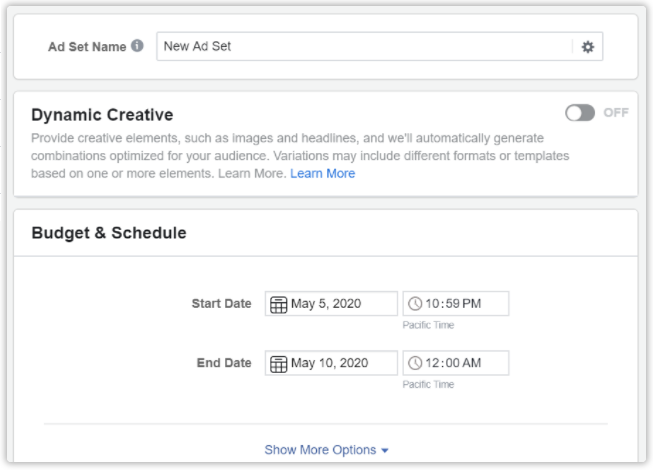Screen dimensions: 653x470
Task: Turn on the Dynamic Creative toggle
Action: tap(580, 113)
